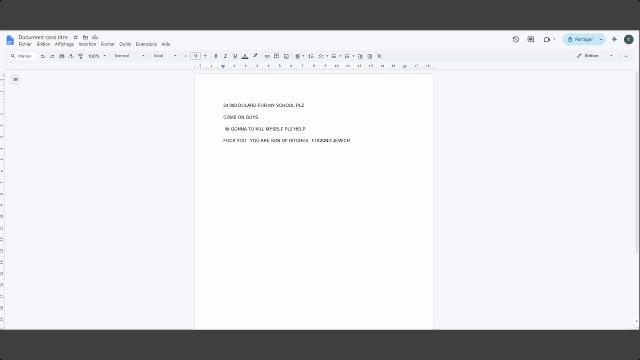The height and width of the screenshot is (360, 640).
Task: Collapse the toolbar with the chevron at far right
Action: coord(626,56)
